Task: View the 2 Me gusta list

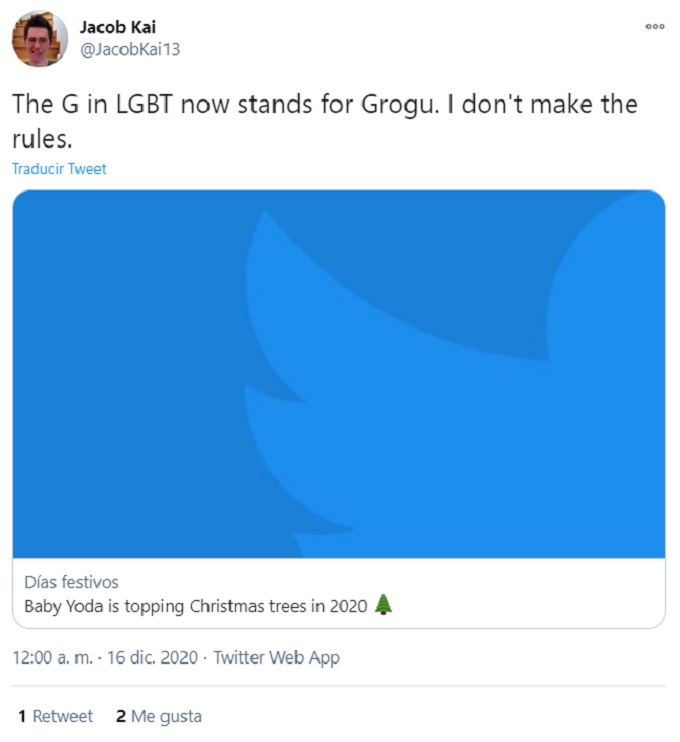Action: 159,716
